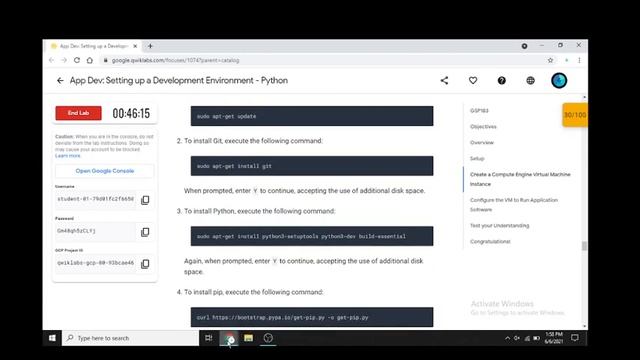The height and width of the screenshot is (360, 640).
Task: Jump to Congratulations section
Action: [490, 241]
